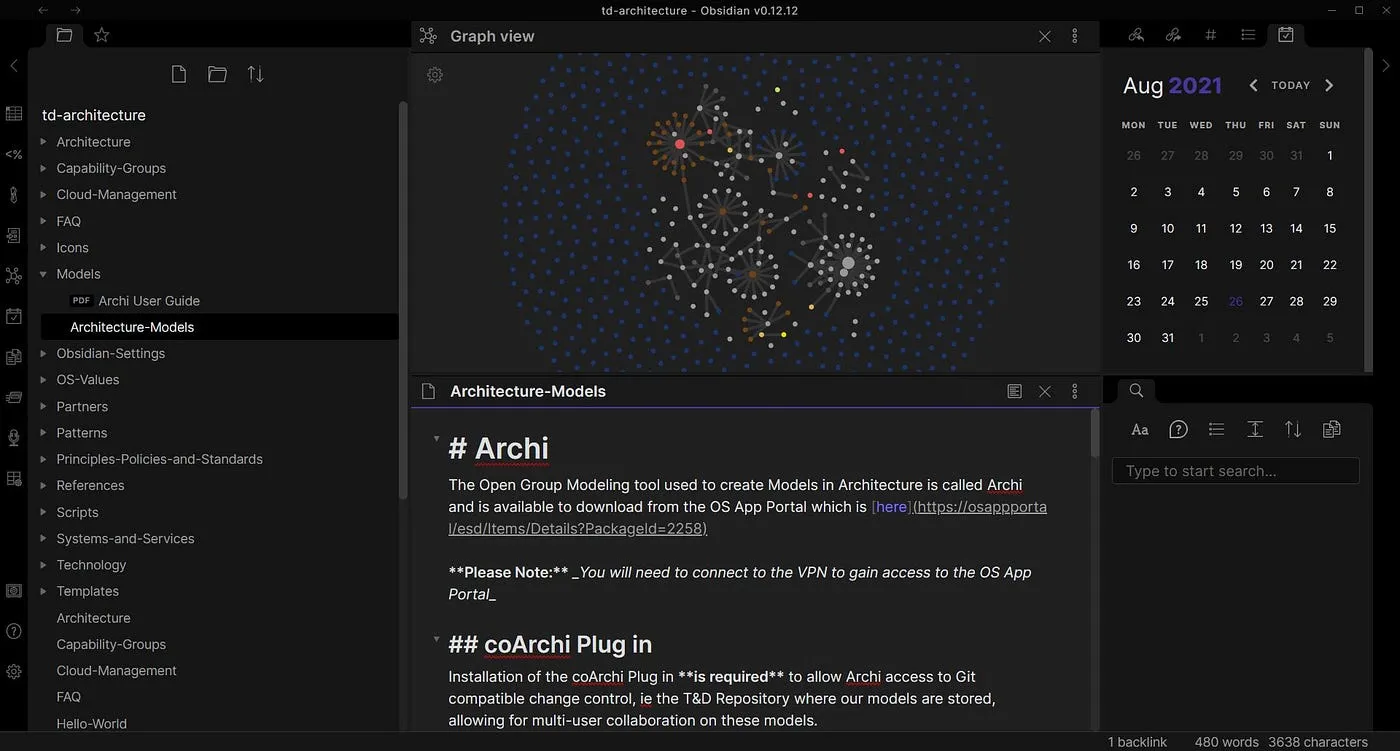1400x751 pixels.
Task: Open the Archi User Guide PDF
Action: [x=148, y=301]
